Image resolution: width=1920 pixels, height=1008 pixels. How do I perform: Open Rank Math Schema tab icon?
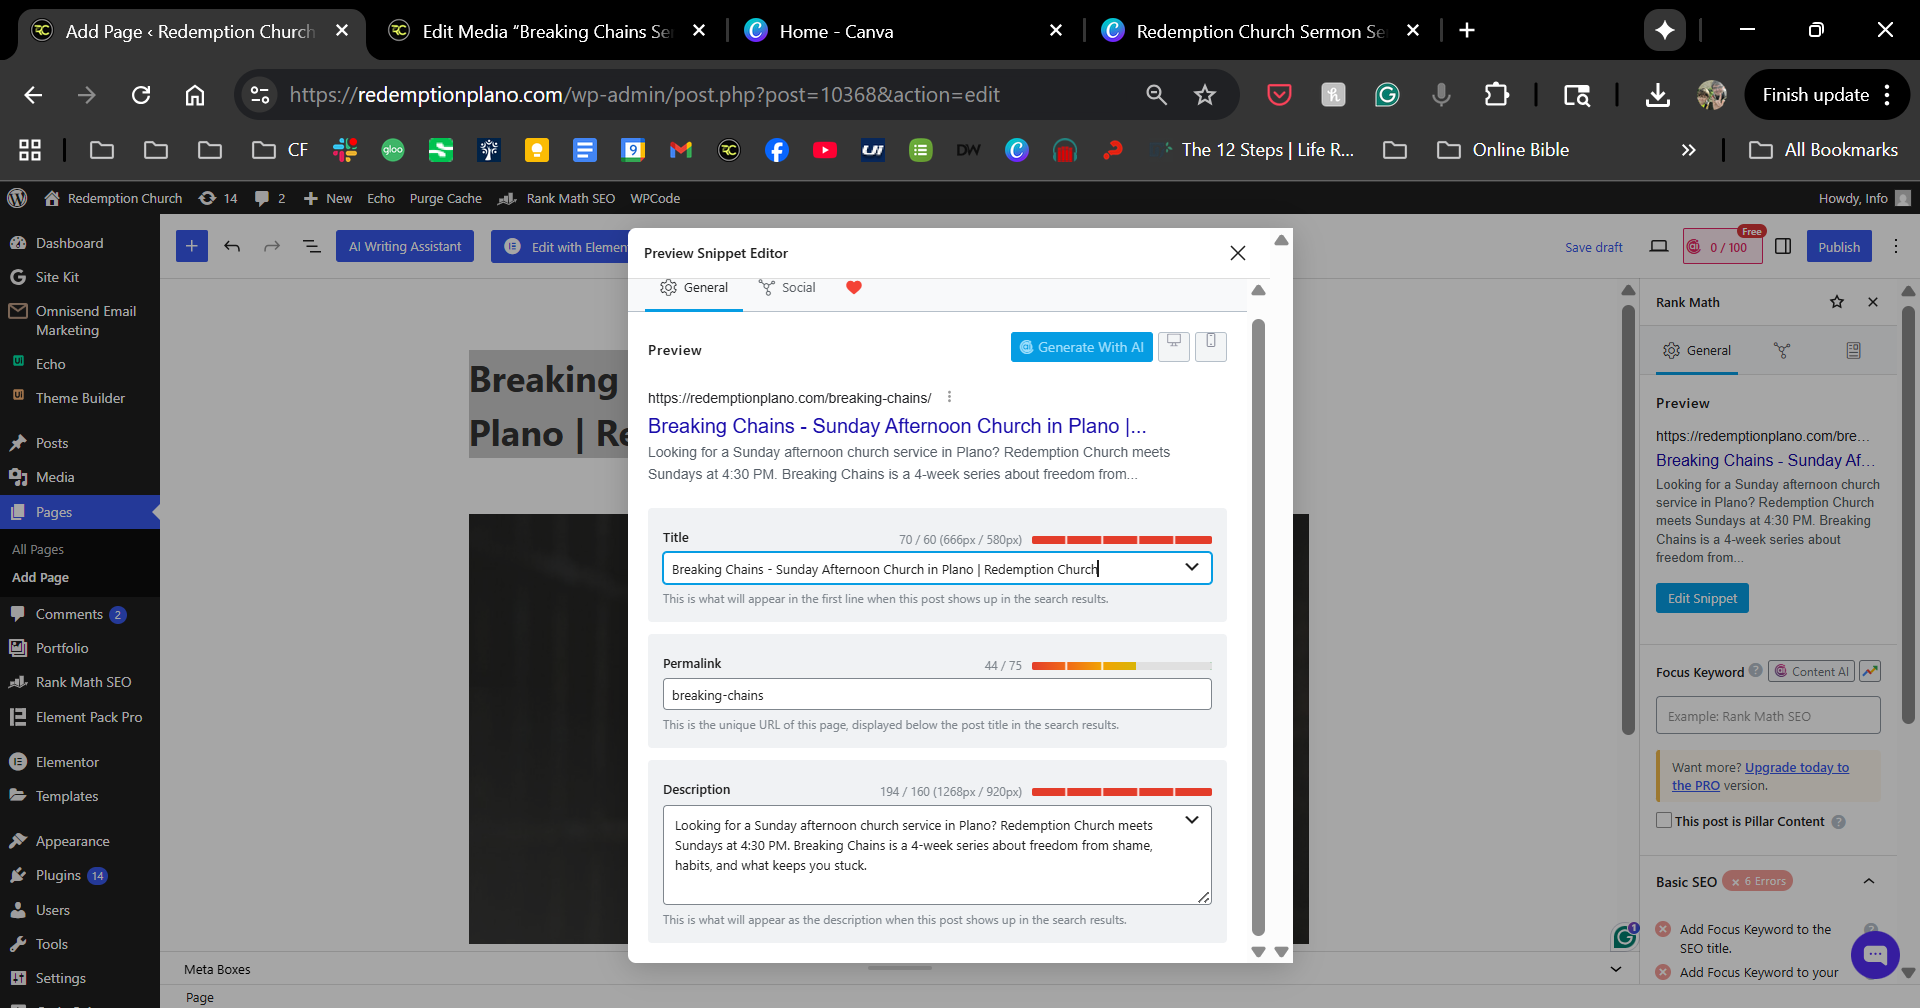(x=1853, y=351)
